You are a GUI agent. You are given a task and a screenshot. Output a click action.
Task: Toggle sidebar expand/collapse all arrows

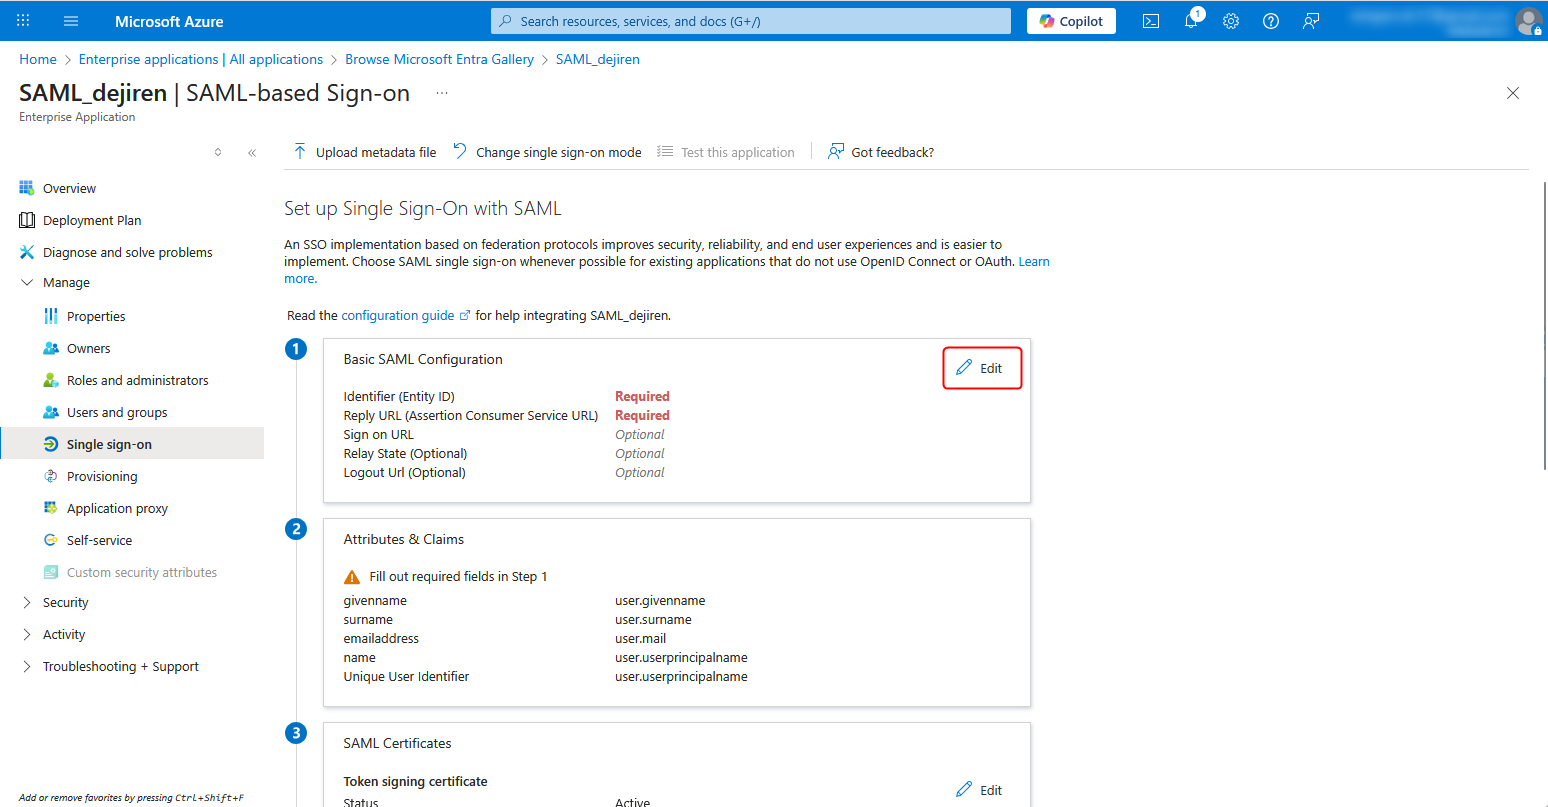(x=218, y=152)
